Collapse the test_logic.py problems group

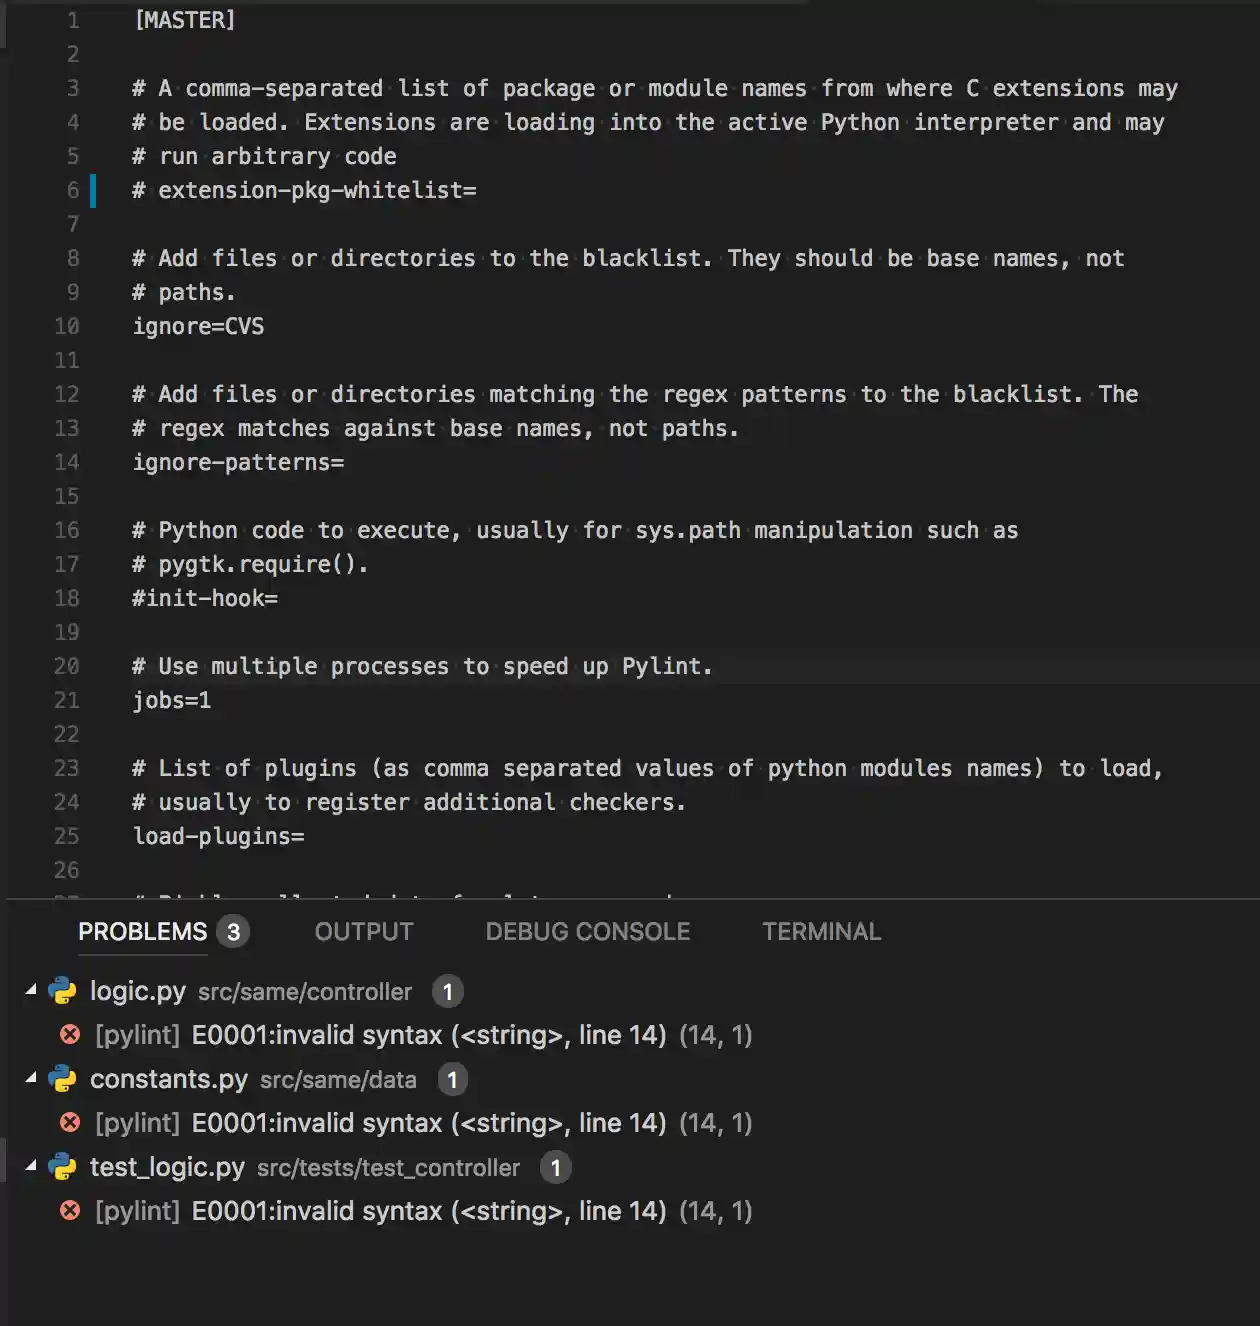(x=31, y=1166)
